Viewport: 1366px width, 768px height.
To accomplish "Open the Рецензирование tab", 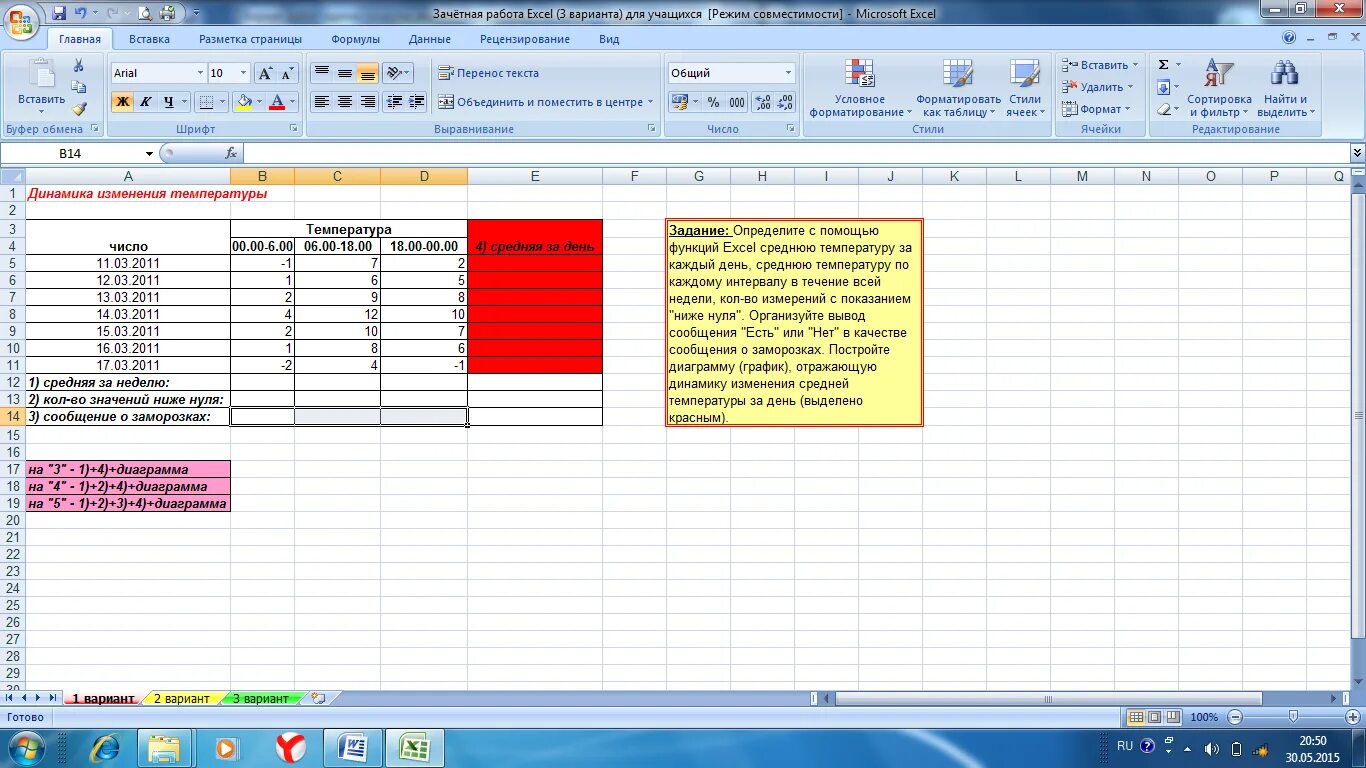I will [525, 39].
